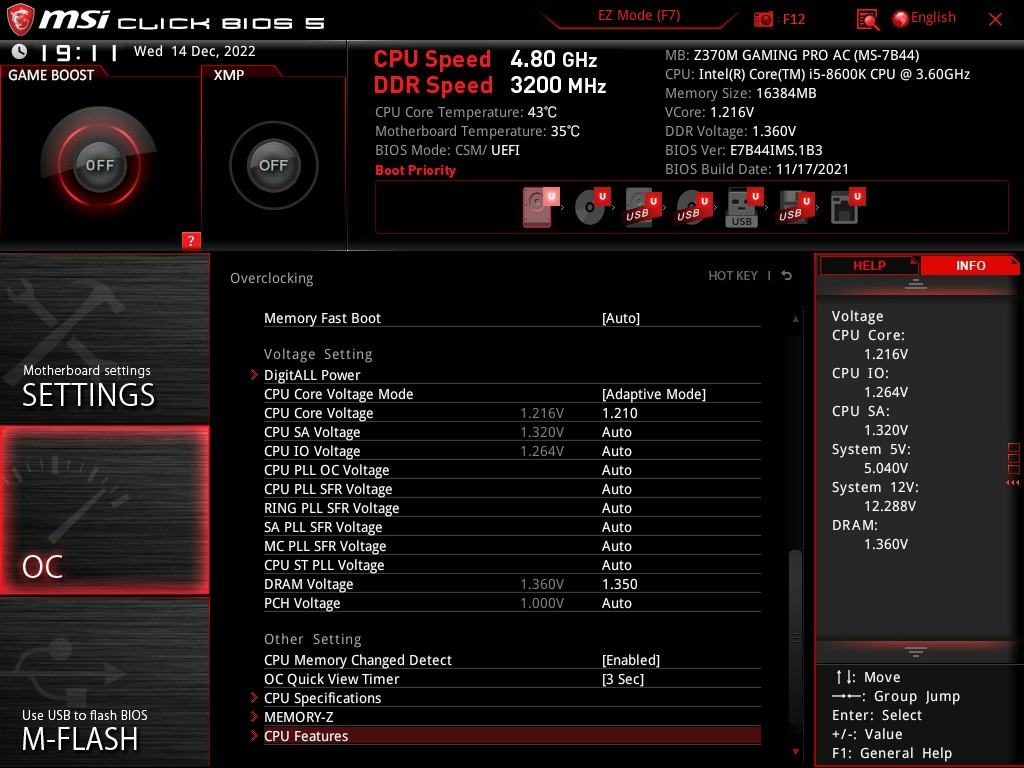This screenshot has width=1024, height=768.
Task: Select the USB hard disk boot icon
Action: point(643,207)
